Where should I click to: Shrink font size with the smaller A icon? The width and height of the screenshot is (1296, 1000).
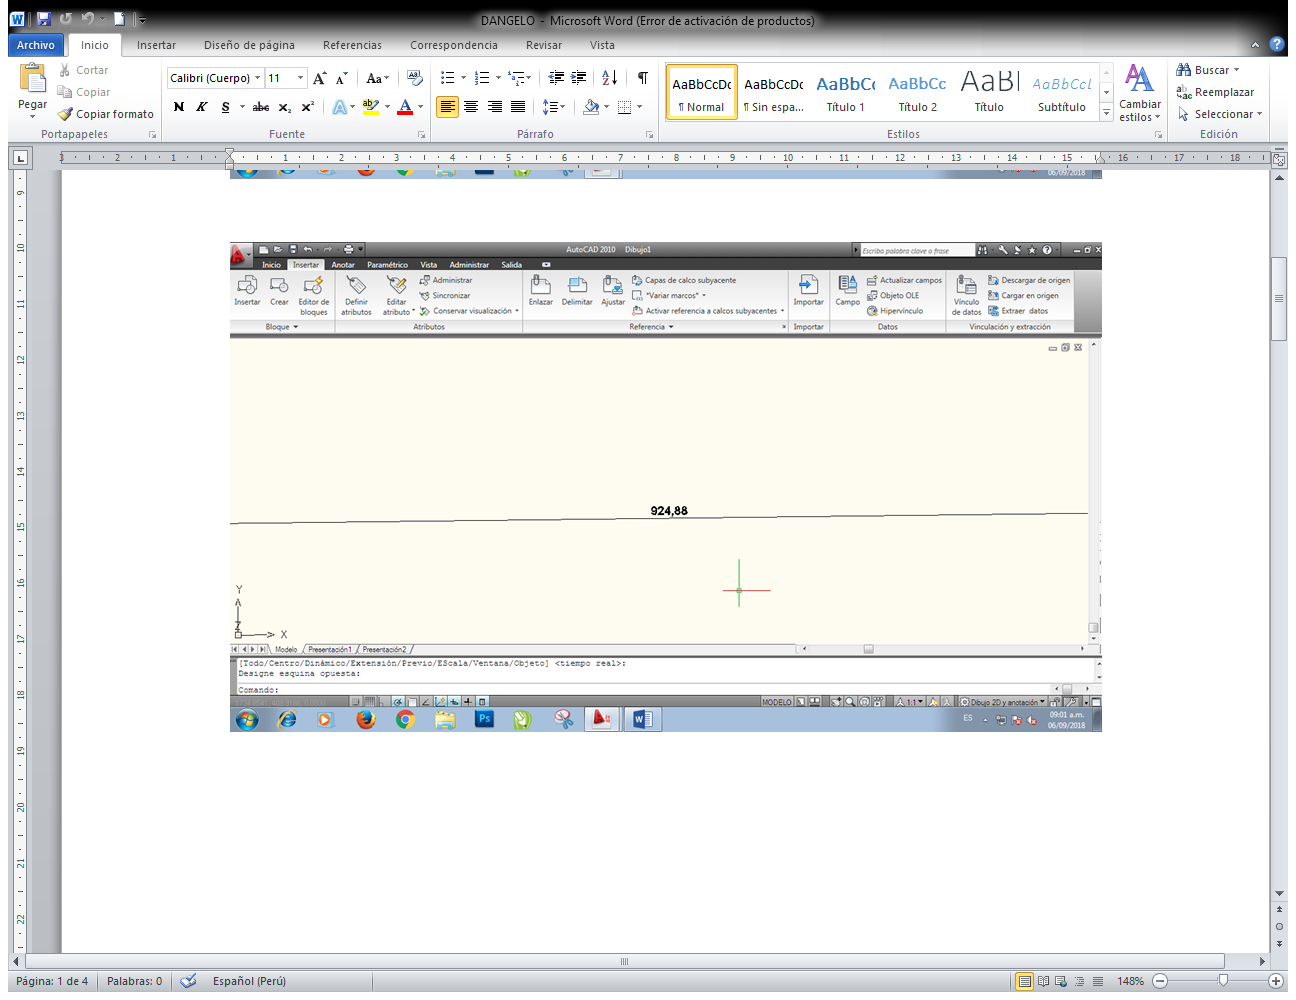coord(341,78)
